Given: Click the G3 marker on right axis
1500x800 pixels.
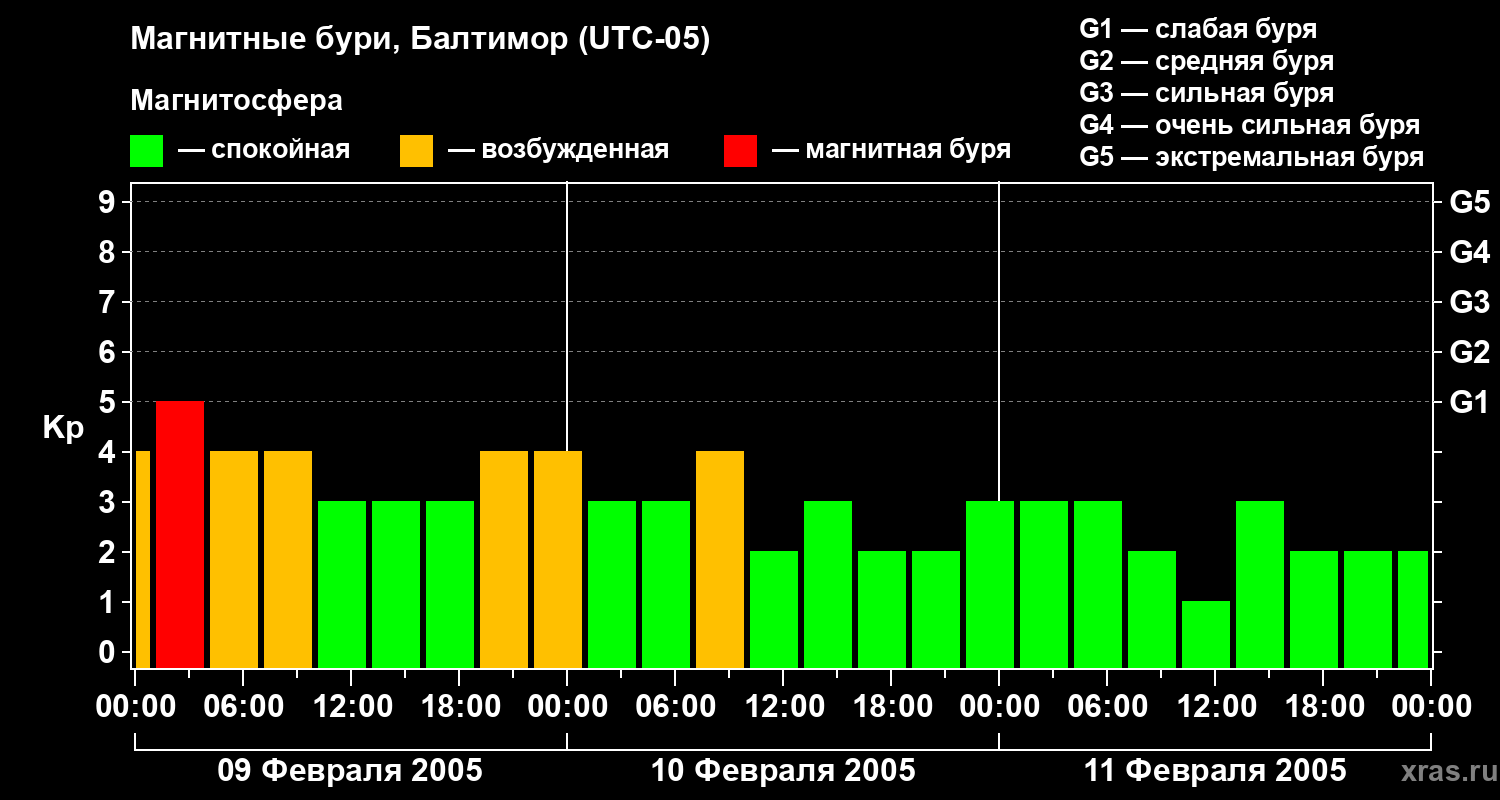Looking at the screenshot, I should [x=1469, y=302].
